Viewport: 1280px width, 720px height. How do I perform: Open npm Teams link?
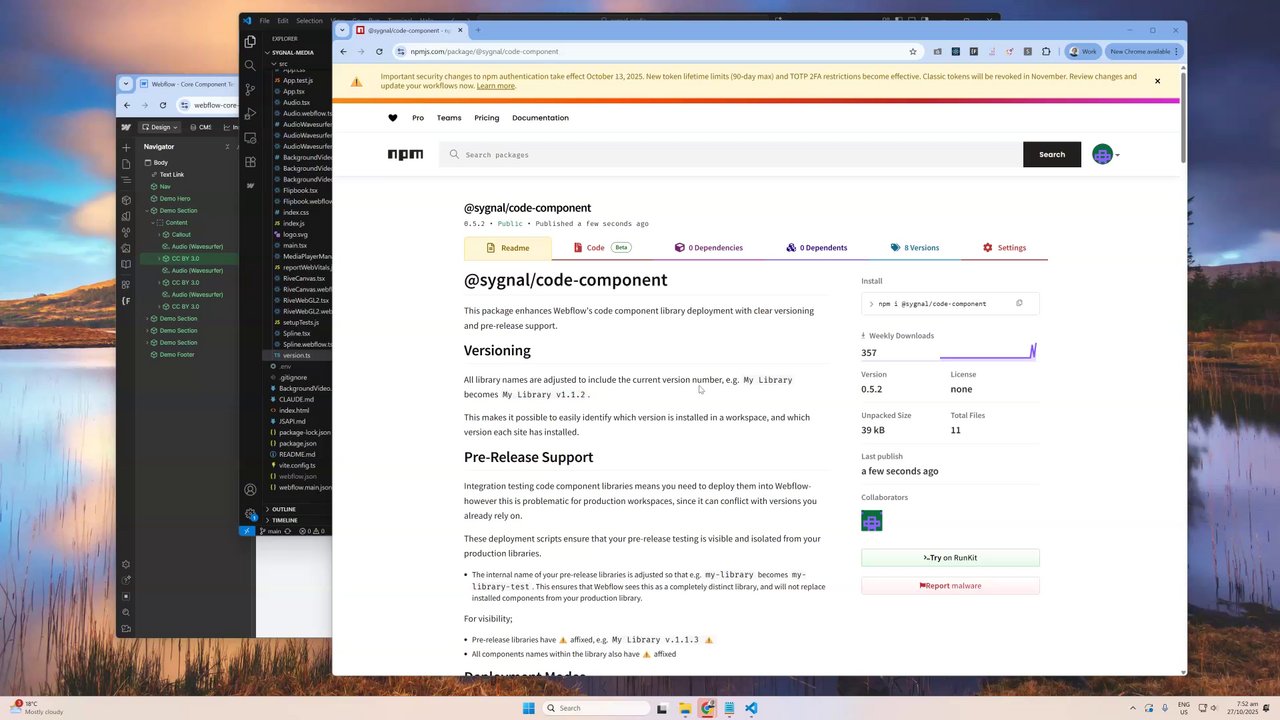[449, 118]
